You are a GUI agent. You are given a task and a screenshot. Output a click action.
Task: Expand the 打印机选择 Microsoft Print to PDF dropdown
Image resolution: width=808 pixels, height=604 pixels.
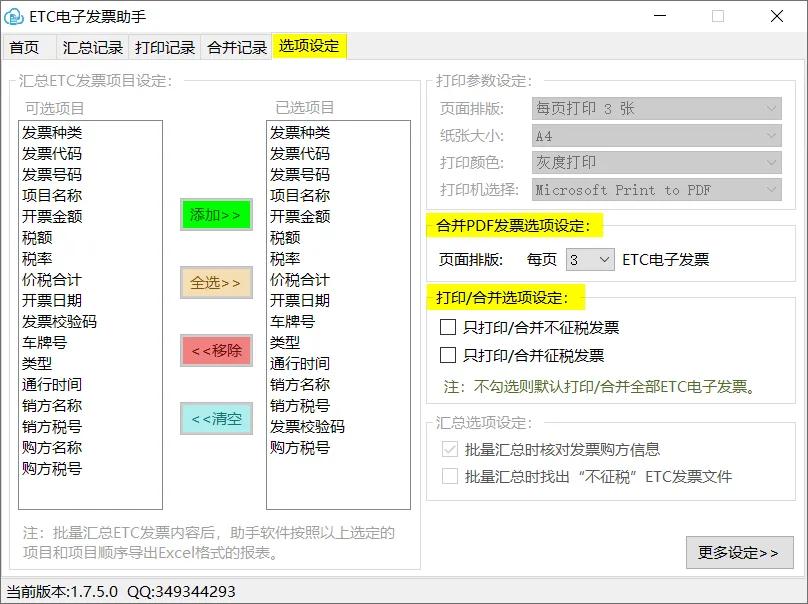pos(656,190)
